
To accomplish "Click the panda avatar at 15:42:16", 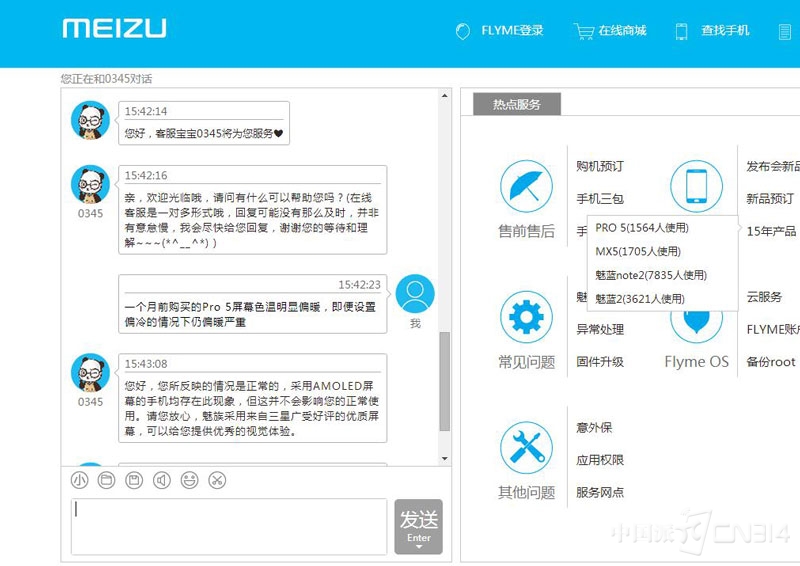I will coord(90,184).
